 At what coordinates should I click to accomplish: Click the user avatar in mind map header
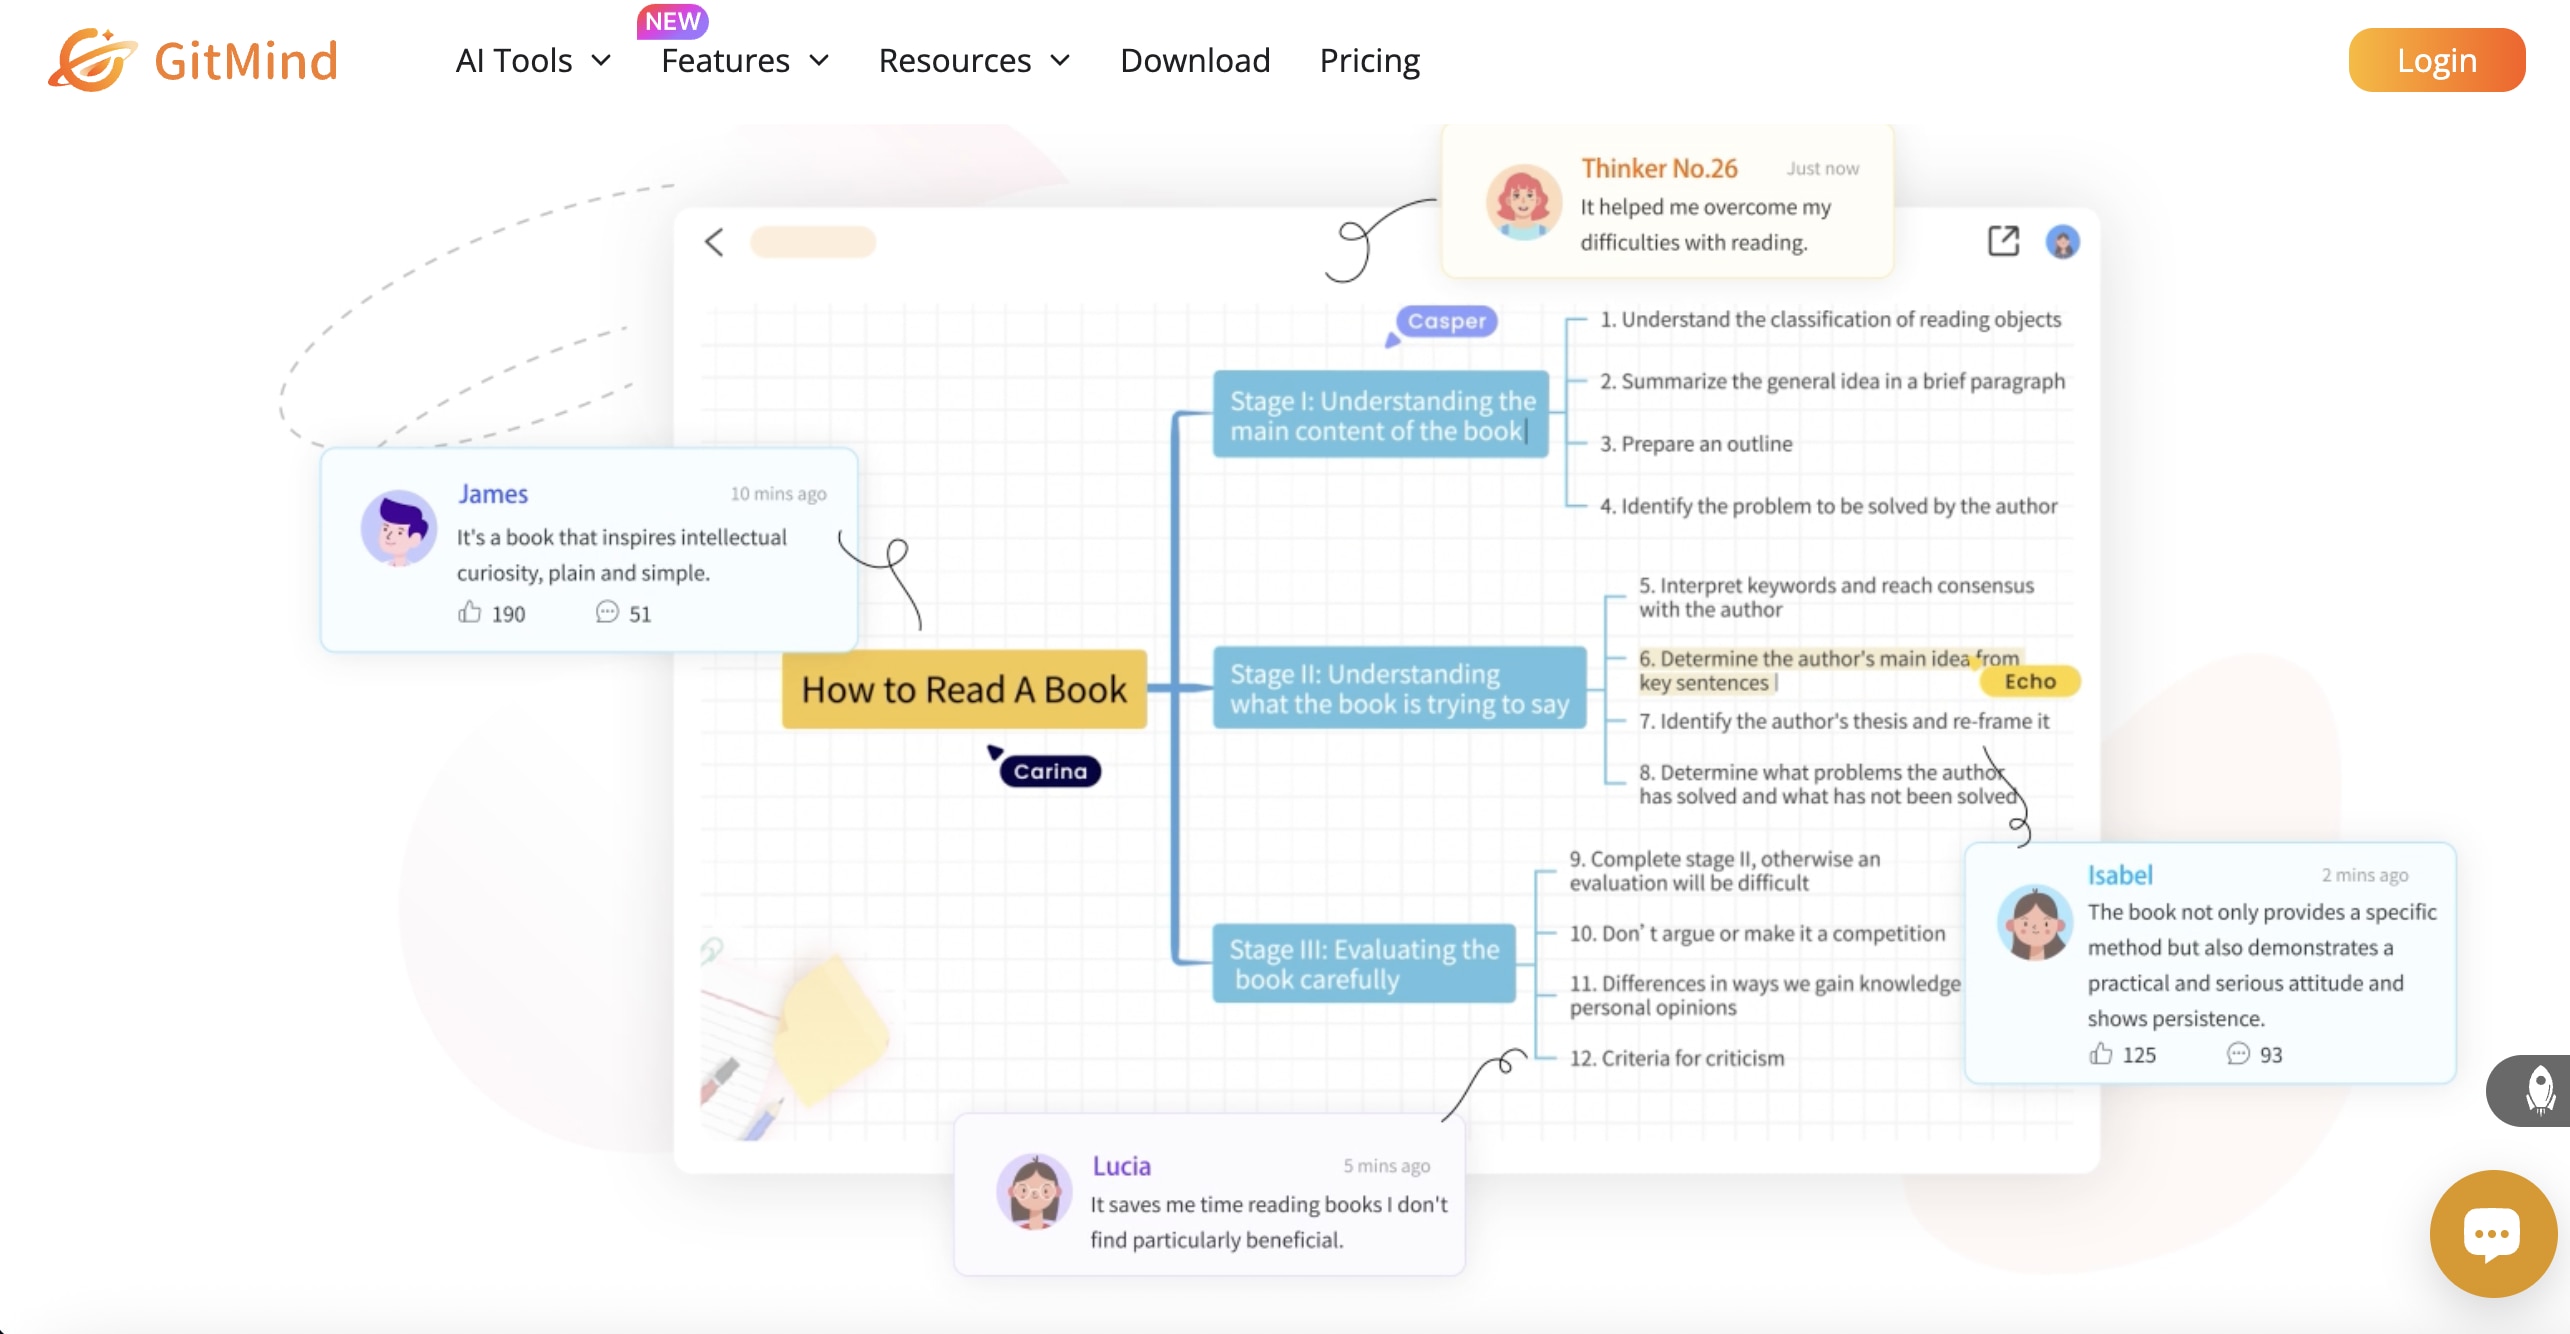[x=2062, y=242]
